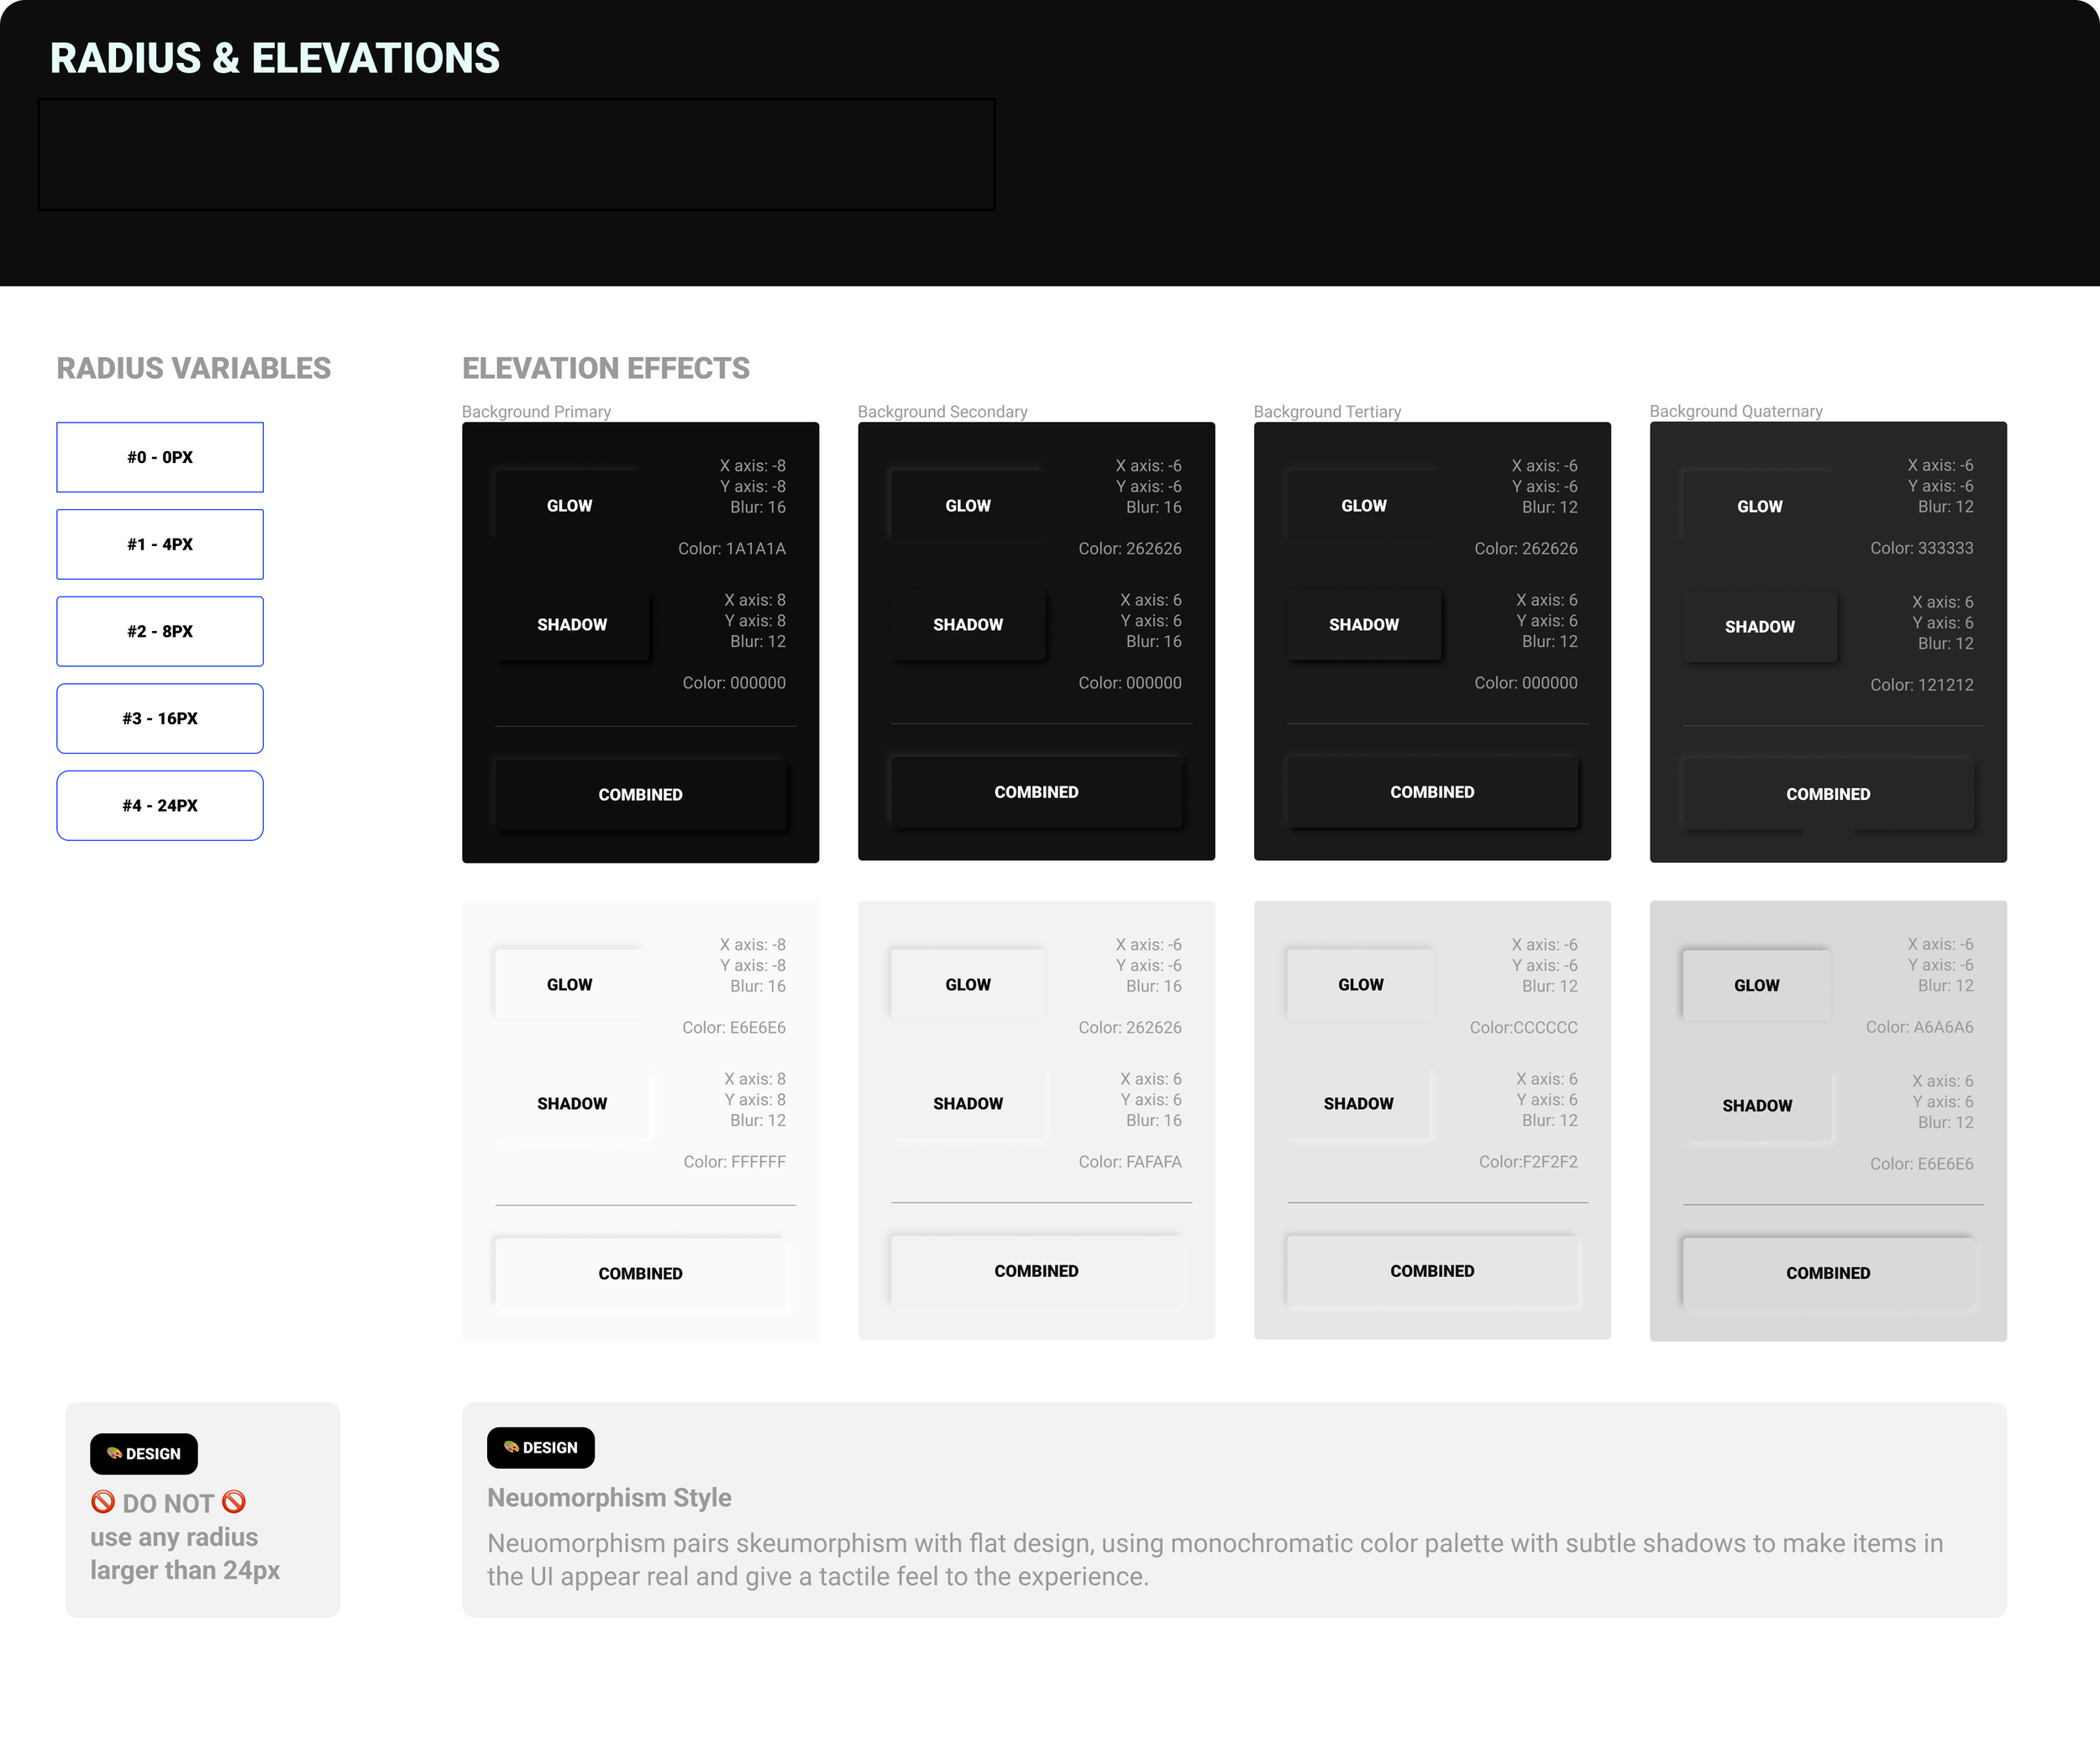Click prohibited sign after DO NOT

click(x=234, y=1502)
